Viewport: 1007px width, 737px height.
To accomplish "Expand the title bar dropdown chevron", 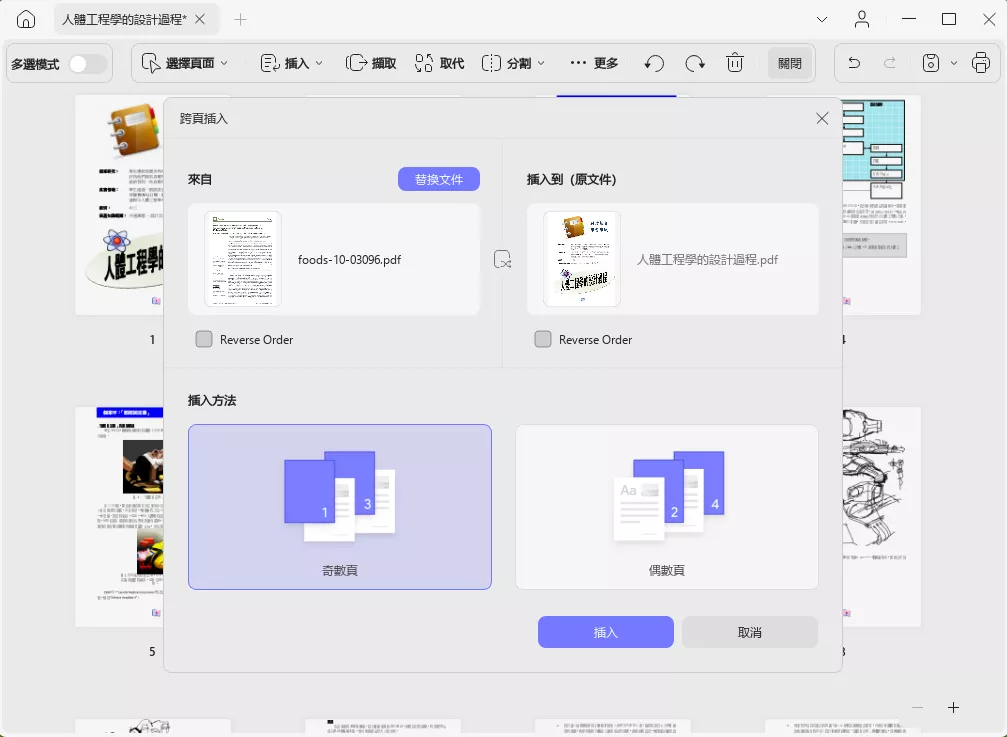I will click(821, 19).
